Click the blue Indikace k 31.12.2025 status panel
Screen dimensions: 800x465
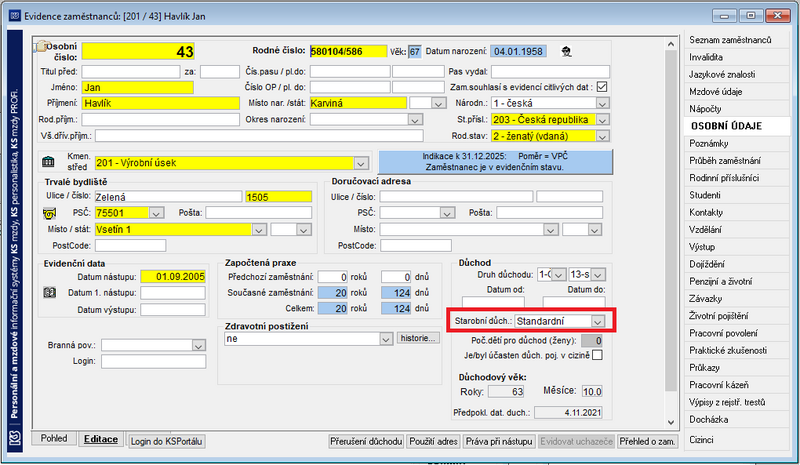tap(495, 162)
